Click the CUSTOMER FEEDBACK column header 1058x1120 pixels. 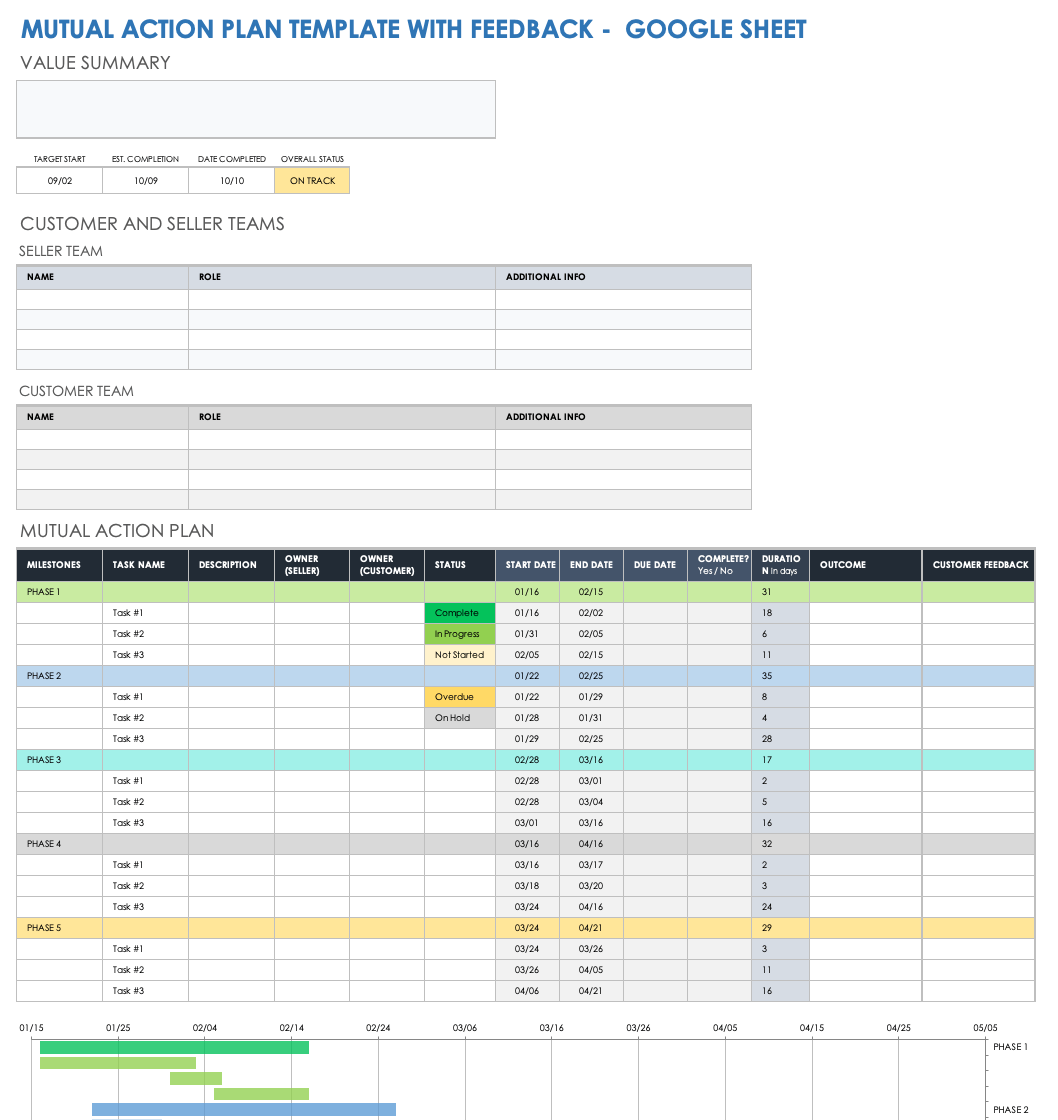pyautogui.click(x=979, y=565)
